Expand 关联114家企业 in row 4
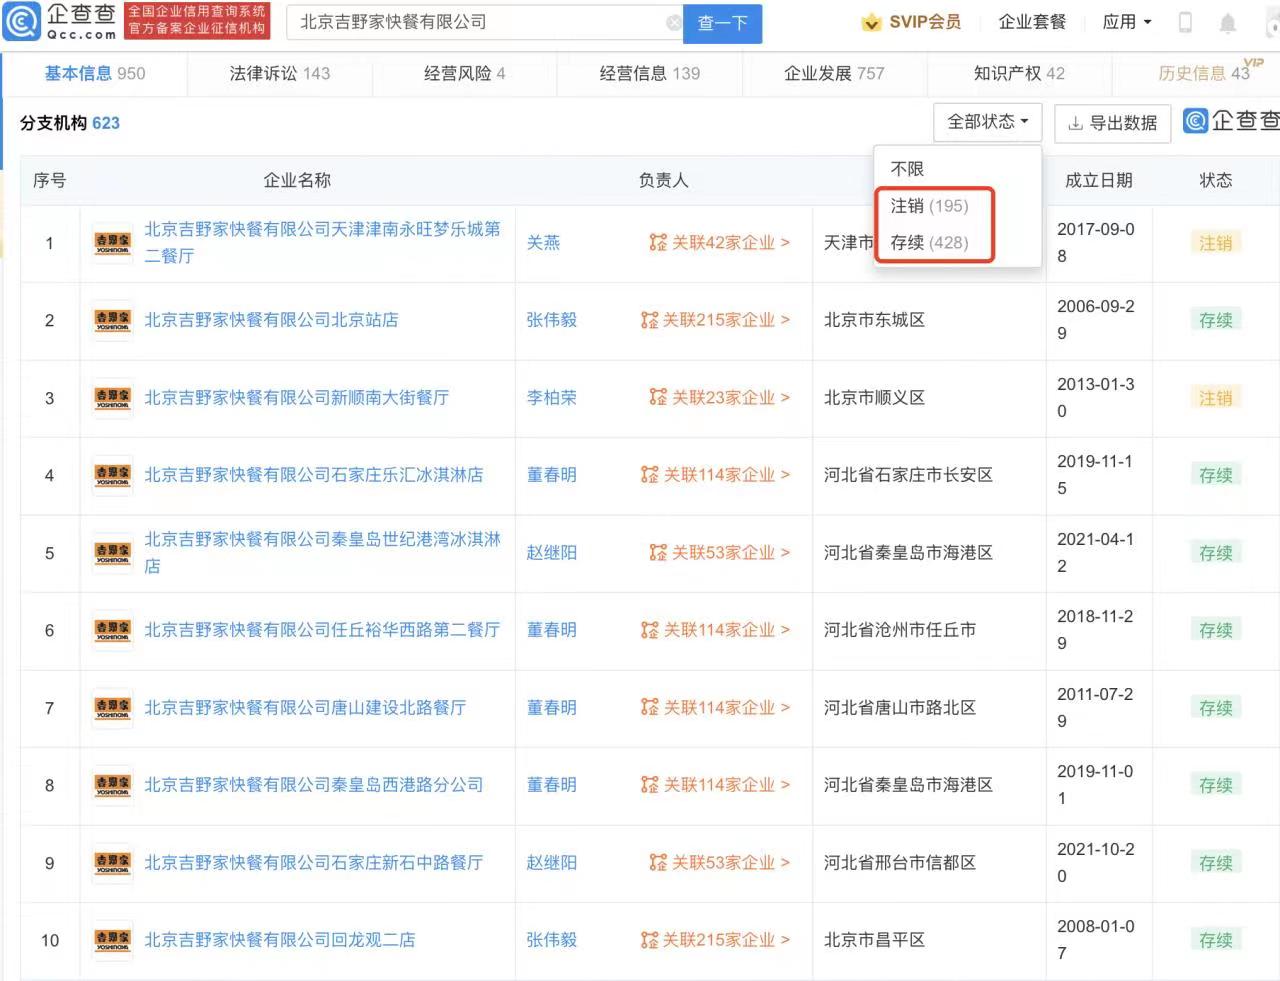This screenshot has height=981, width=1280. point(715,475)
